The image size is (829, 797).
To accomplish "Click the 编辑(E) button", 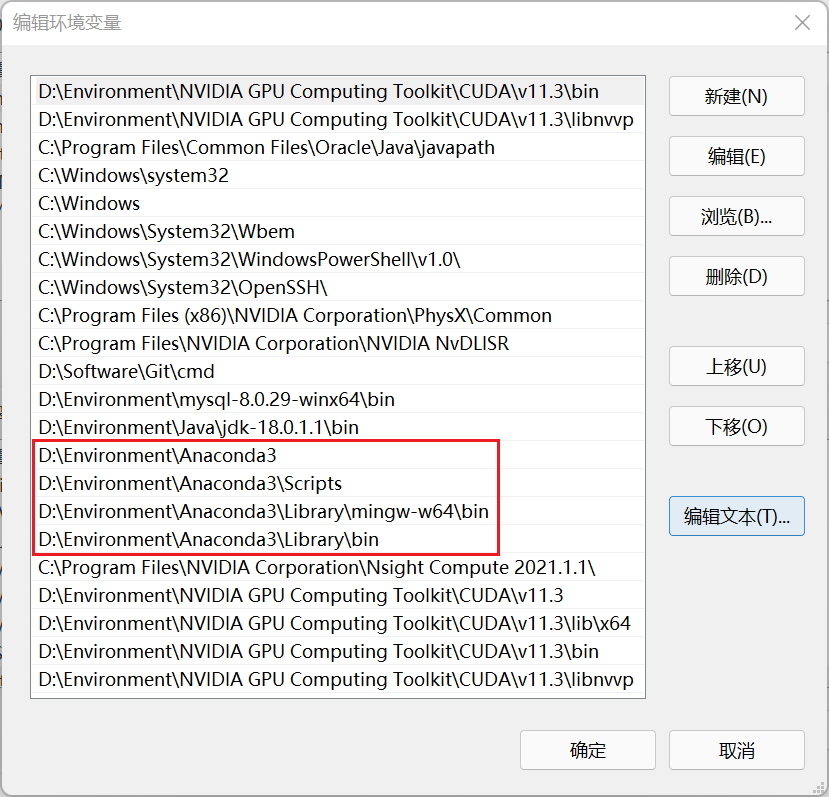I will tap(736, 156).
